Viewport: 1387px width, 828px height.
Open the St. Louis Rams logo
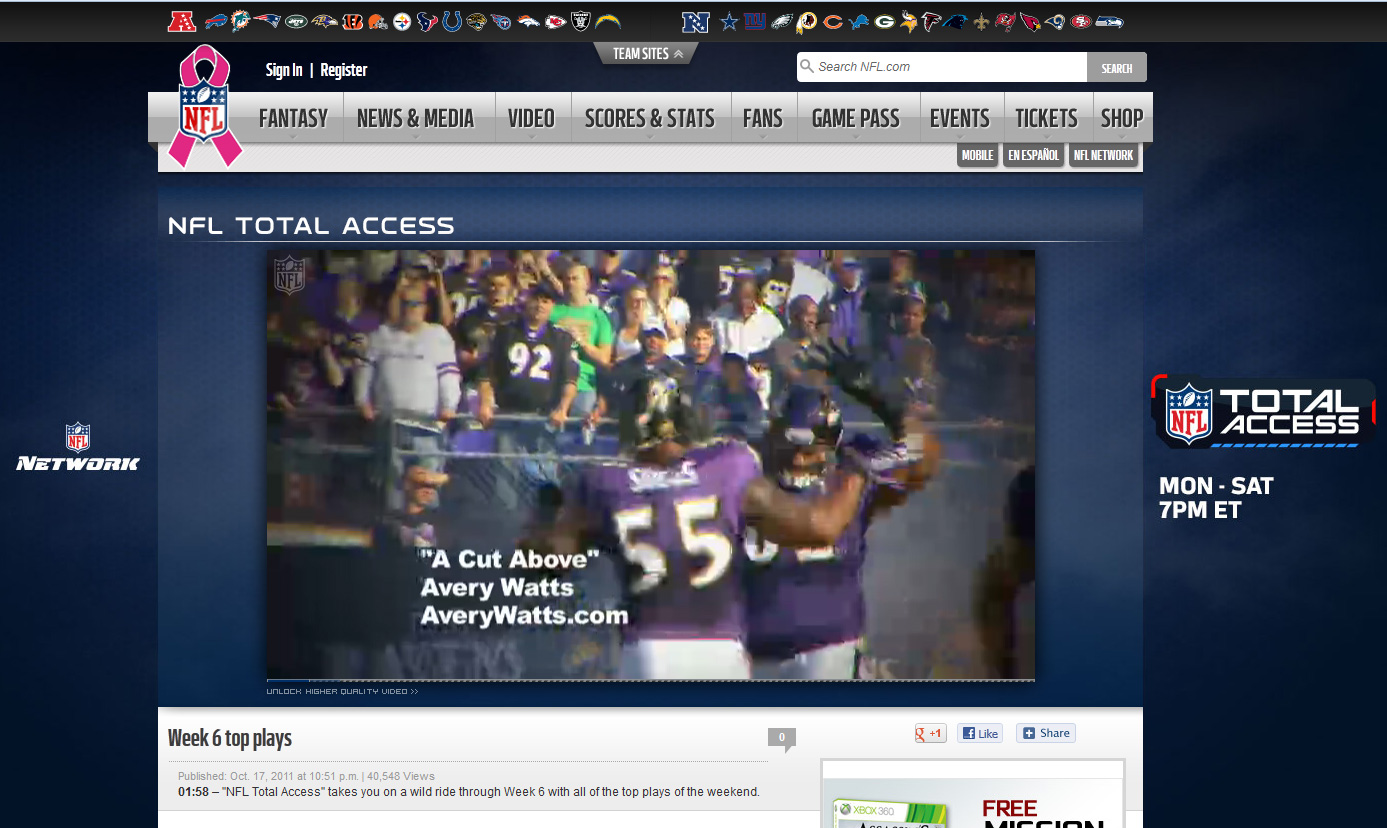1055,21
